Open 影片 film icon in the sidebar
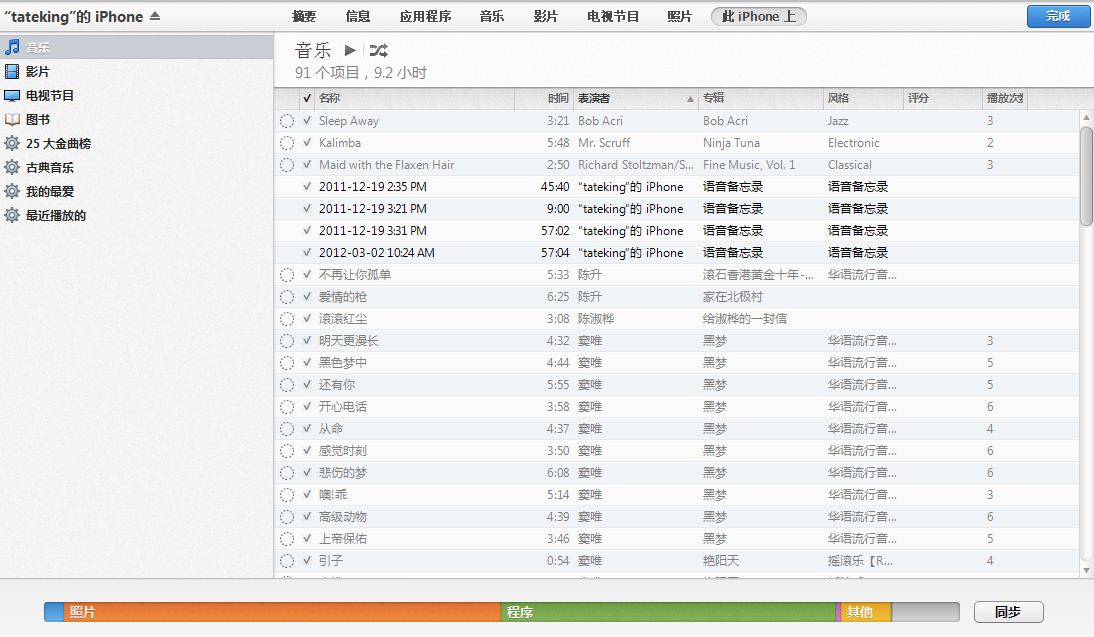Image resolution: width=1094 pixels, height=637 pixels. 37,72
